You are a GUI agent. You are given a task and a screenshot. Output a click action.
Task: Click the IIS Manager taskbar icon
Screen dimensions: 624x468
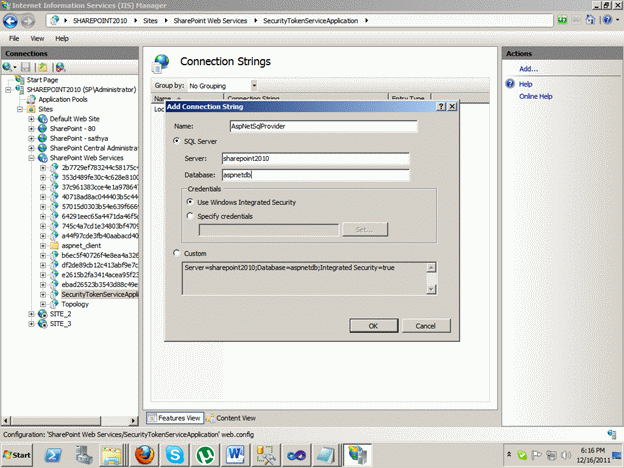point(357,455)
